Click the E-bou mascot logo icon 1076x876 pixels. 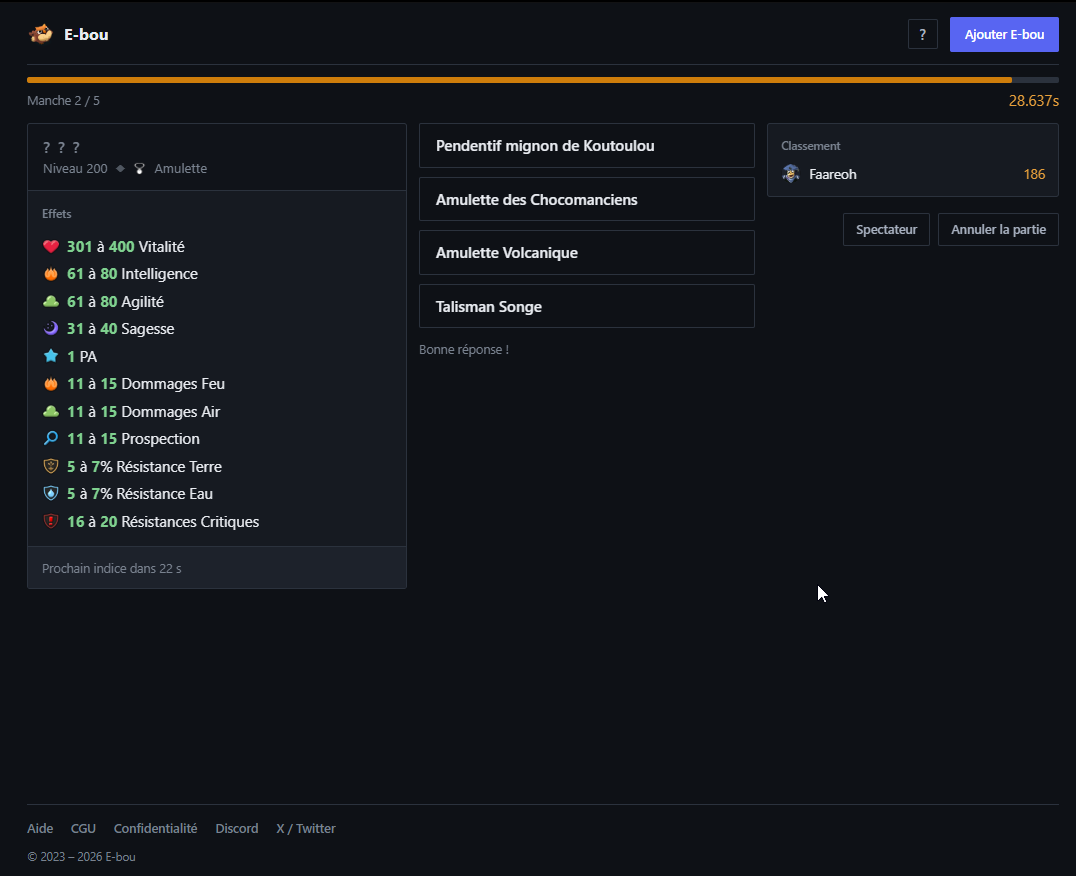tap(40, 34)
